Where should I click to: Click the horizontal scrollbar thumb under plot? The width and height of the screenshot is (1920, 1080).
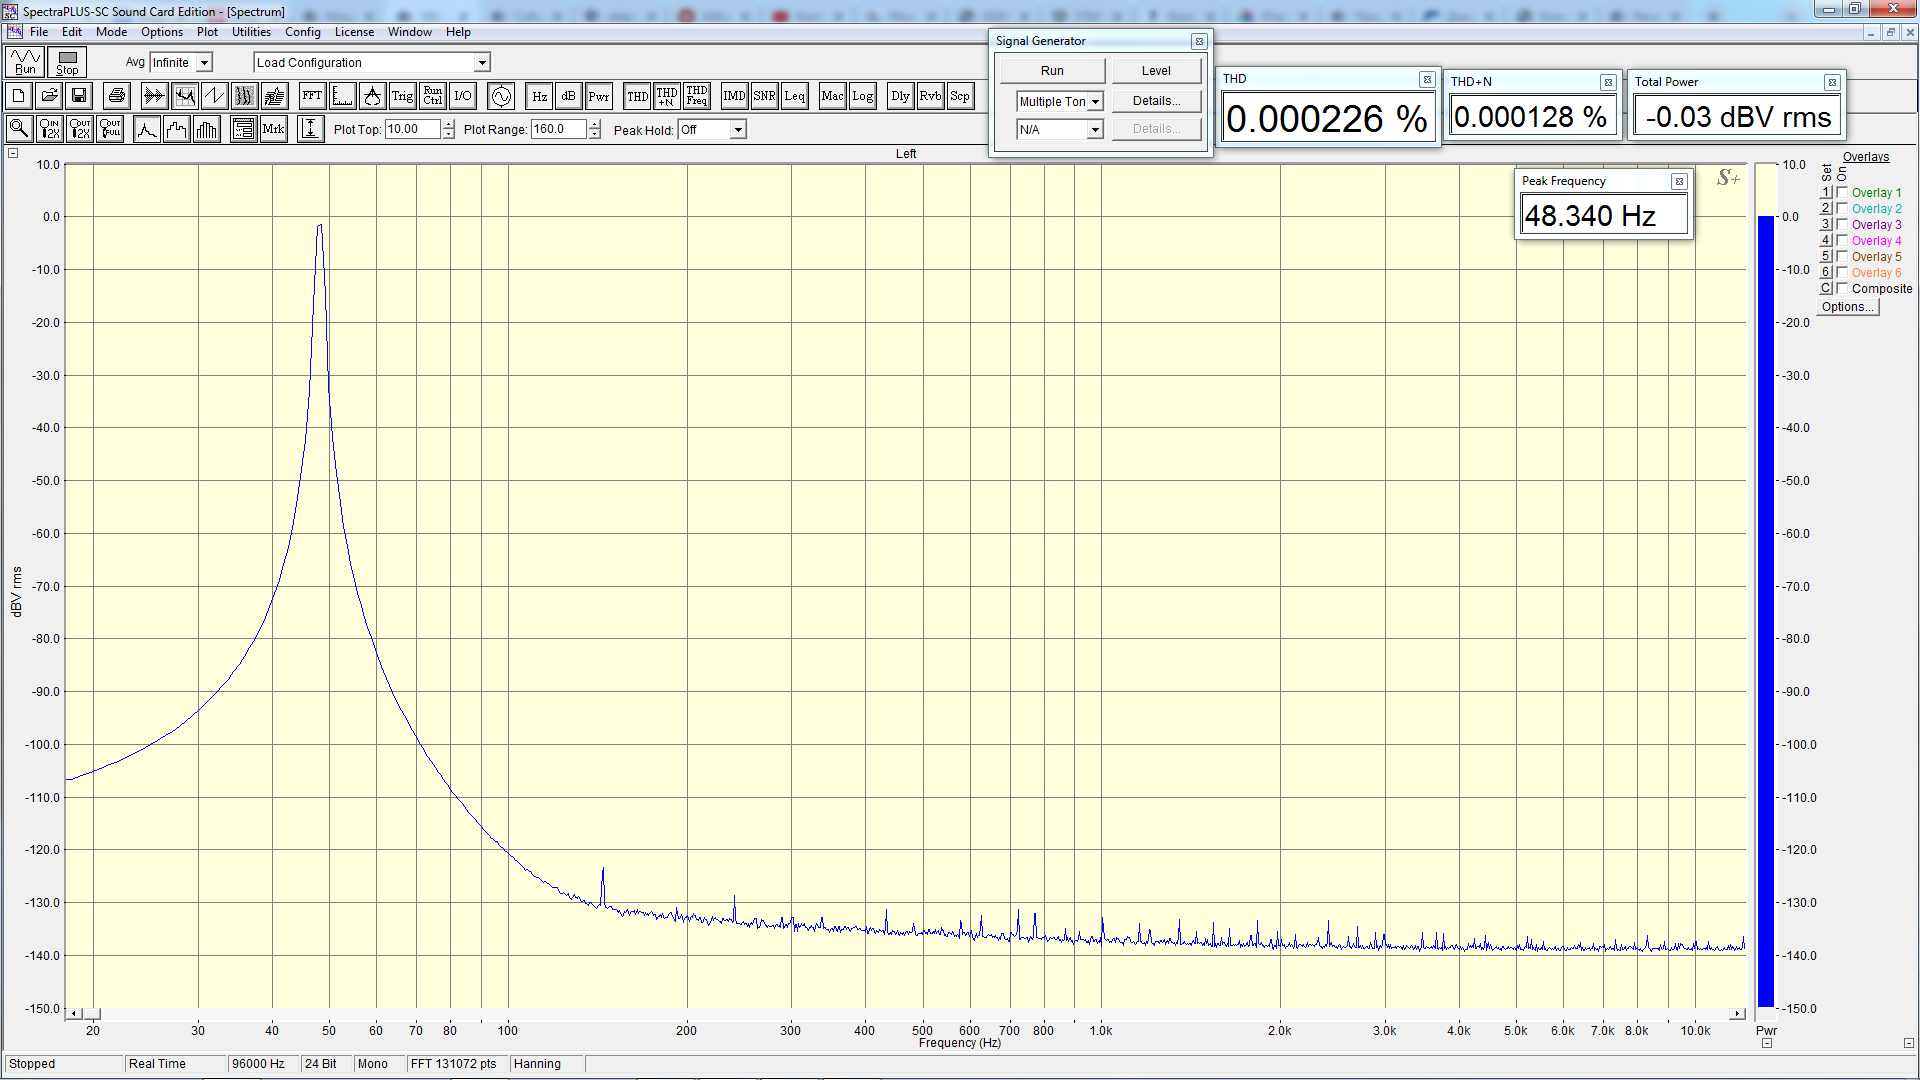pyautogui.click(x=92, y=1013)
